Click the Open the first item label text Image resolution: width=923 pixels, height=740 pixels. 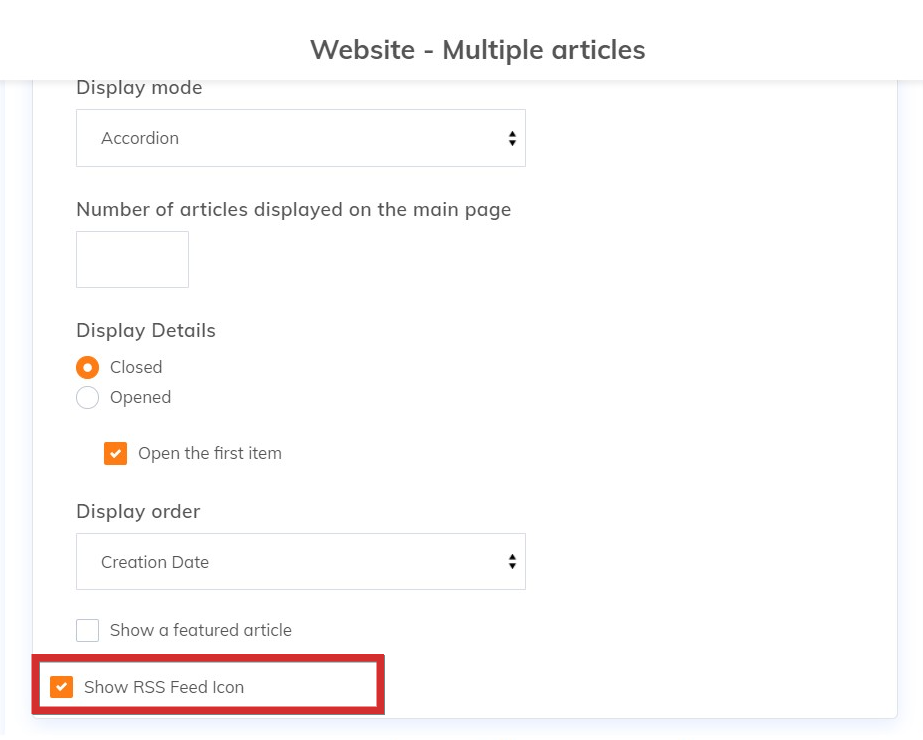coord(210,453)
